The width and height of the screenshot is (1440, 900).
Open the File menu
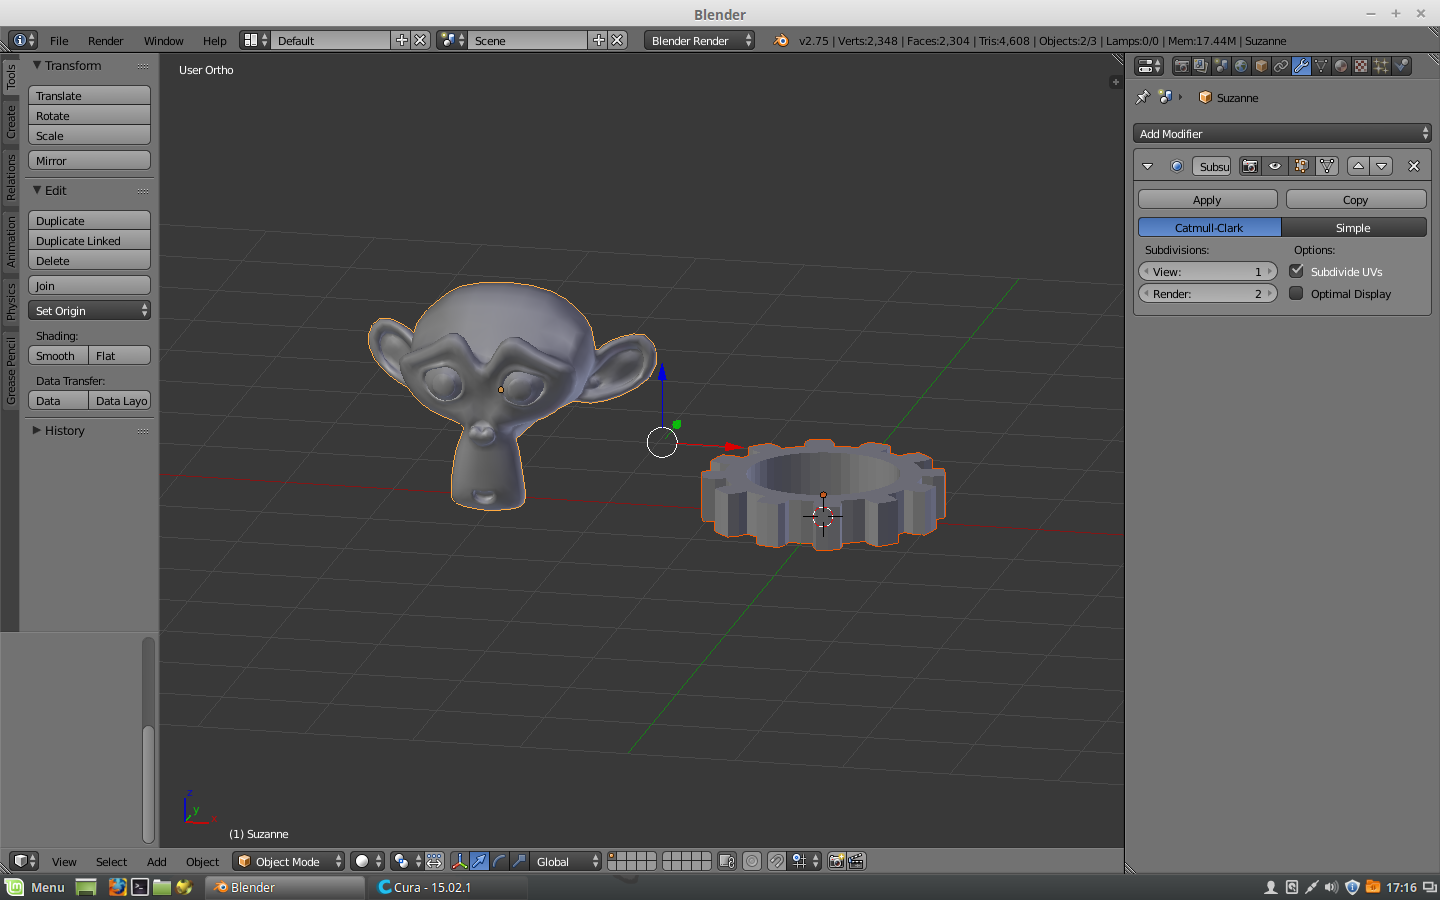(x=59, y=41)
